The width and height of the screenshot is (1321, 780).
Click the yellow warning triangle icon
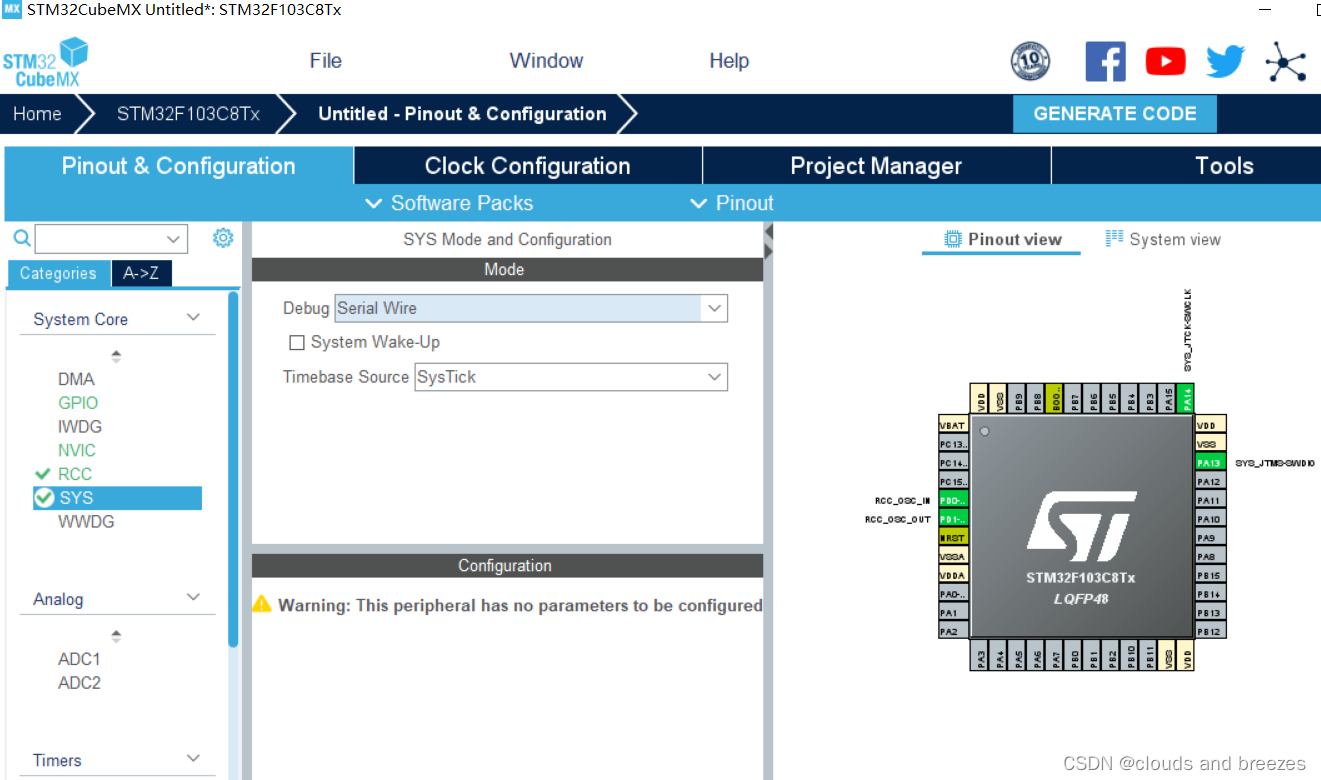pos(262,604)
